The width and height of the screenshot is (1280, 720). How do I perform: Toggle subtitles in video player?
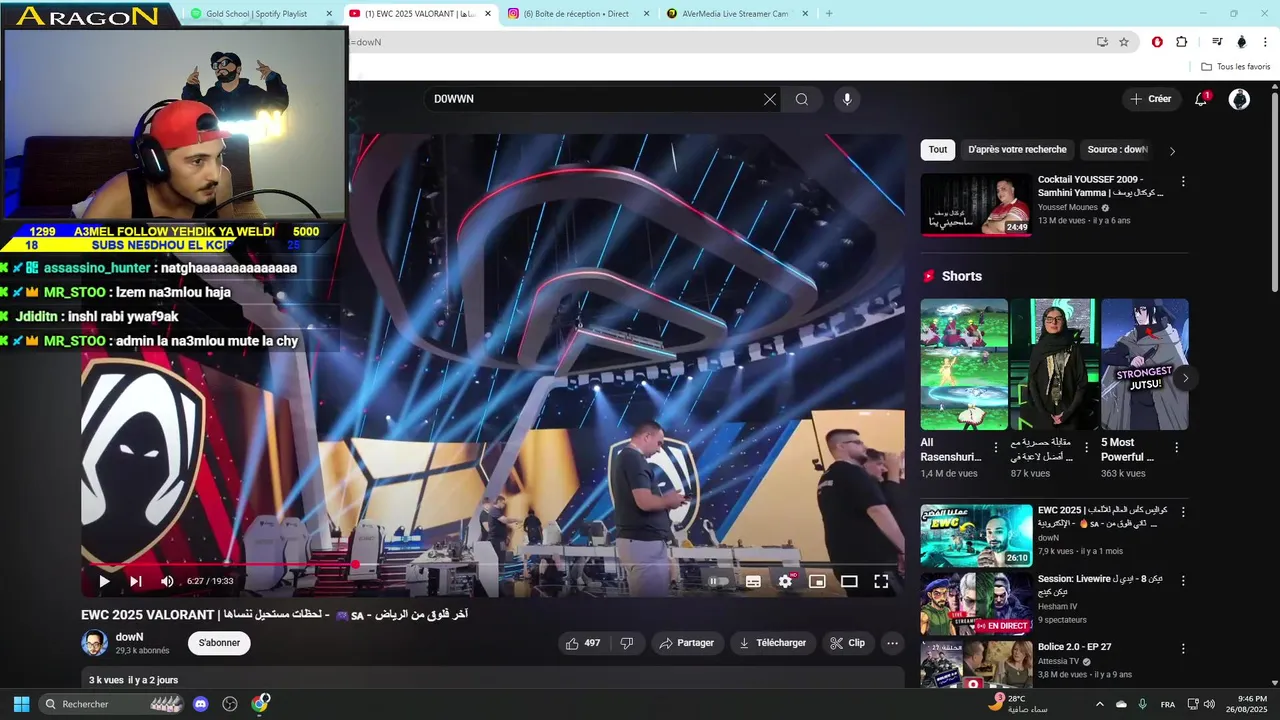click(x=753, y=581)
